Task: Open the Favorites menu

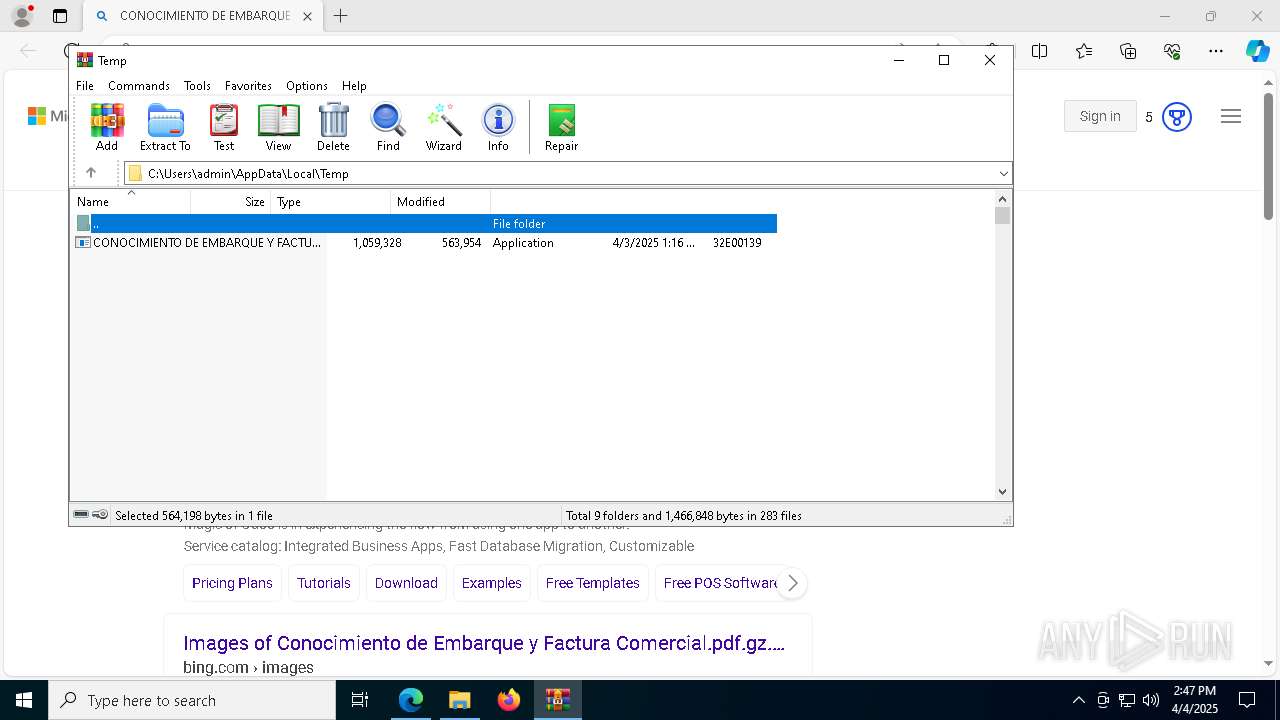Action: coord(248,86)
